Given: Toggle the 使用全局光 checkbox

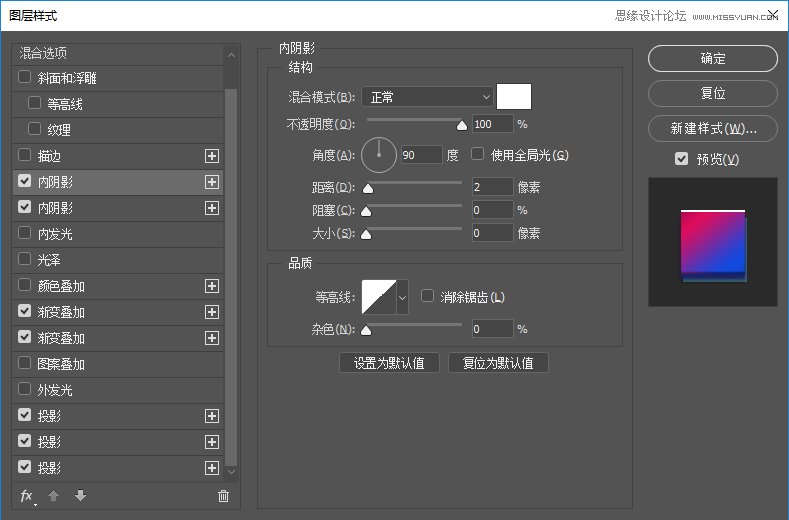Looking at the screenshot, I should (478, 154).
